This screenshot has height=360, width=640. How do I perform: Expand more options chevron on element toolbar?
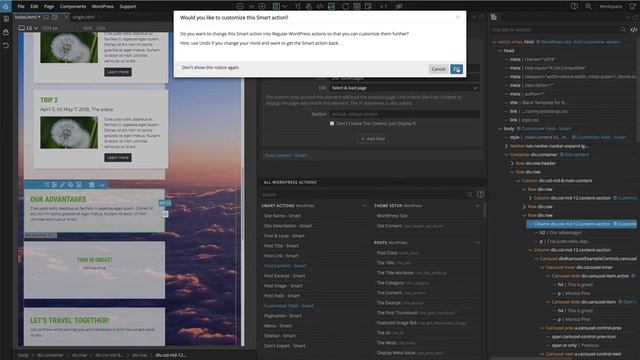click(x=102, y=185)
